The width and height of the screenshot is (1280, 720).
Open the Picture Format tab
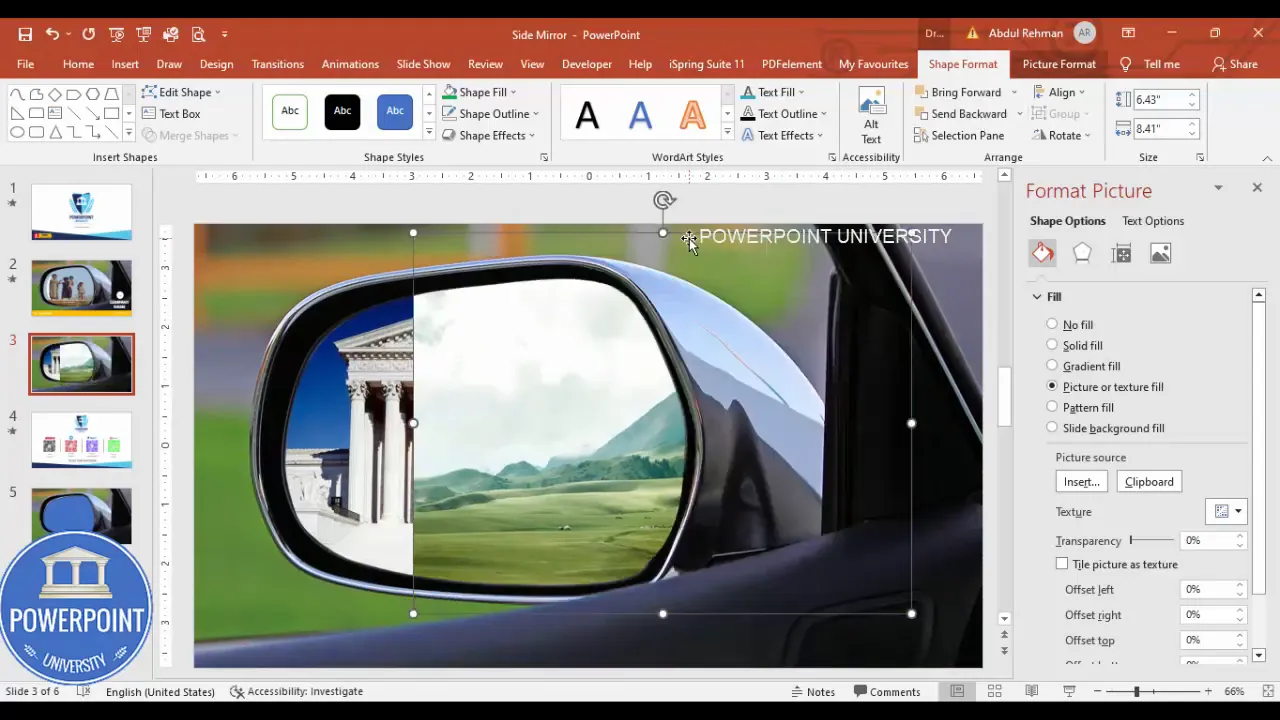click(1059, 64)
